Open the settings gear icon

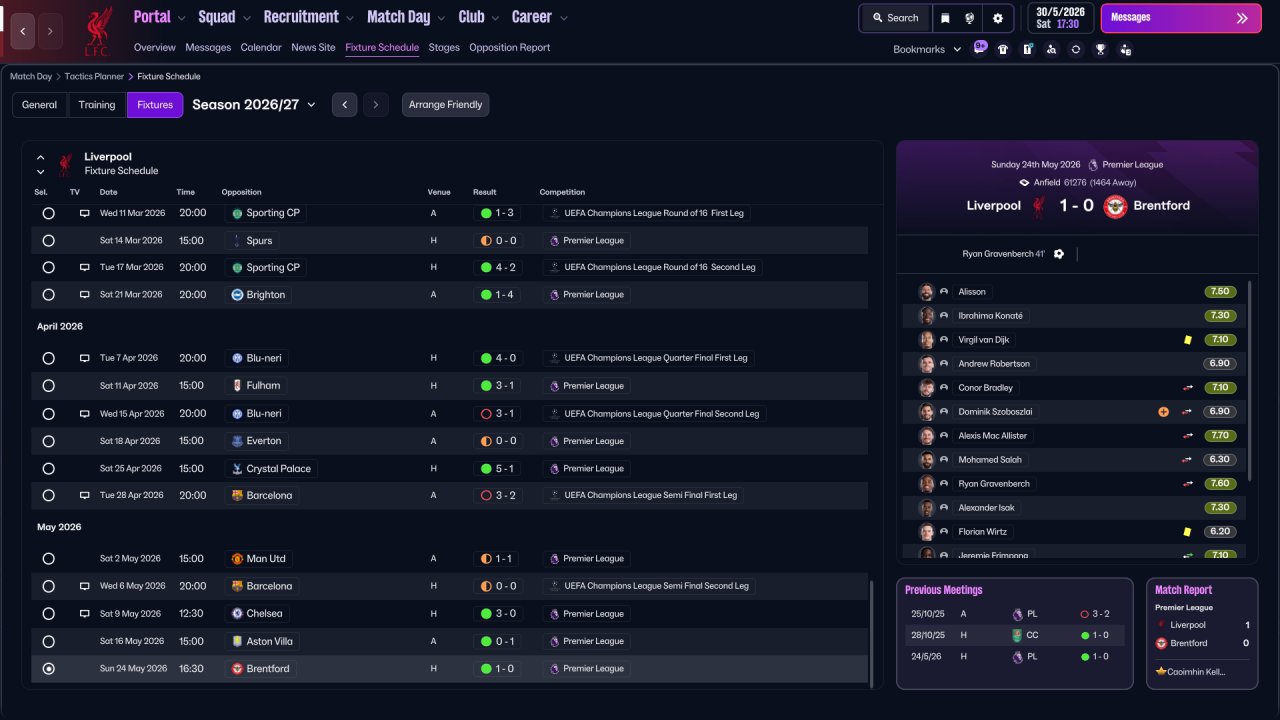pos(998,18)
